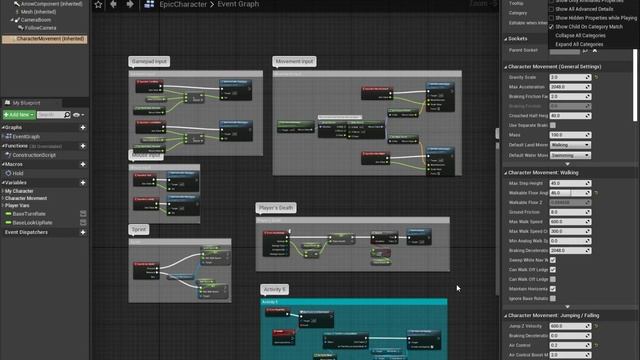Reset Walkable Floor Angle to default arrow
640x360 pixels.
596,193
